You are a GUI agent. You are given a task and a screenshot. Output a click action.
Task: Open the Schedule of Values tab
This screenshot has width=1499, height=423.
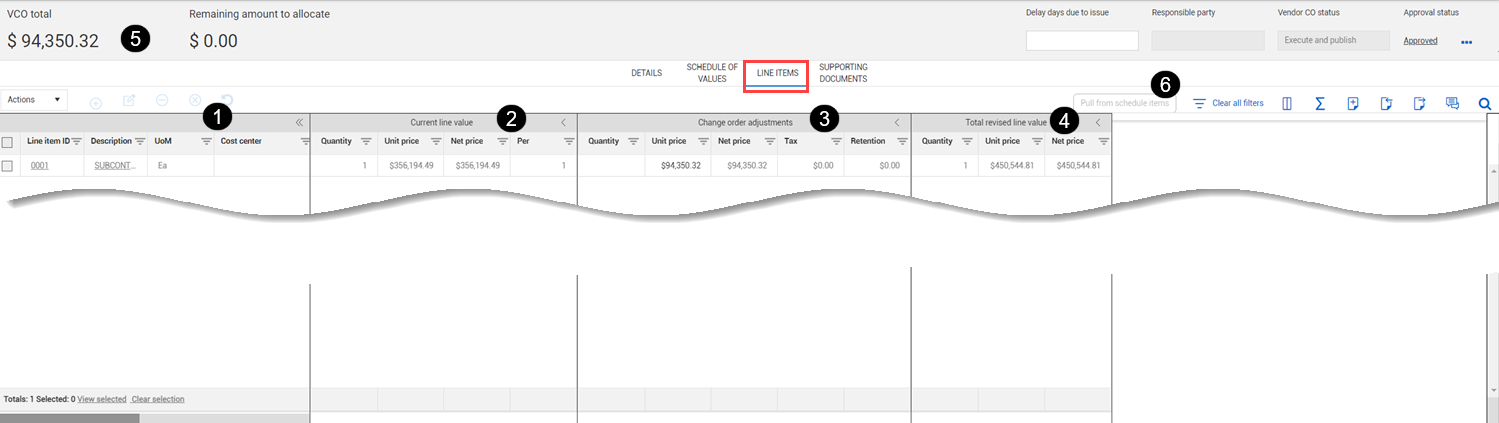click(x=712, y=73)
